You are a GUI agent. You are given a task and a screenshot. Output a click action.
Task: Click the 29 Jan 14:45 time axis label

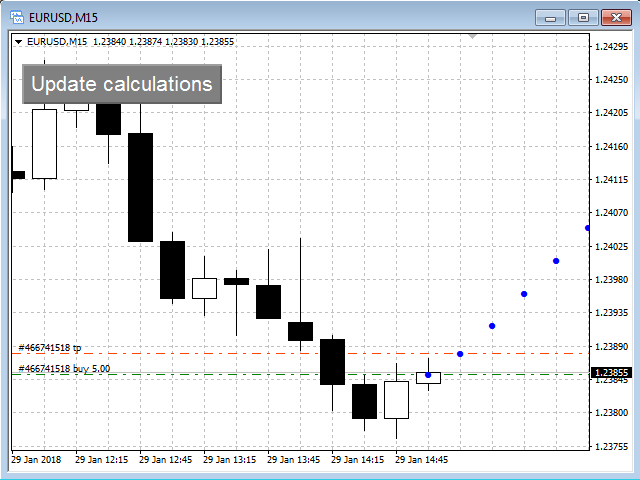(421, 460)
